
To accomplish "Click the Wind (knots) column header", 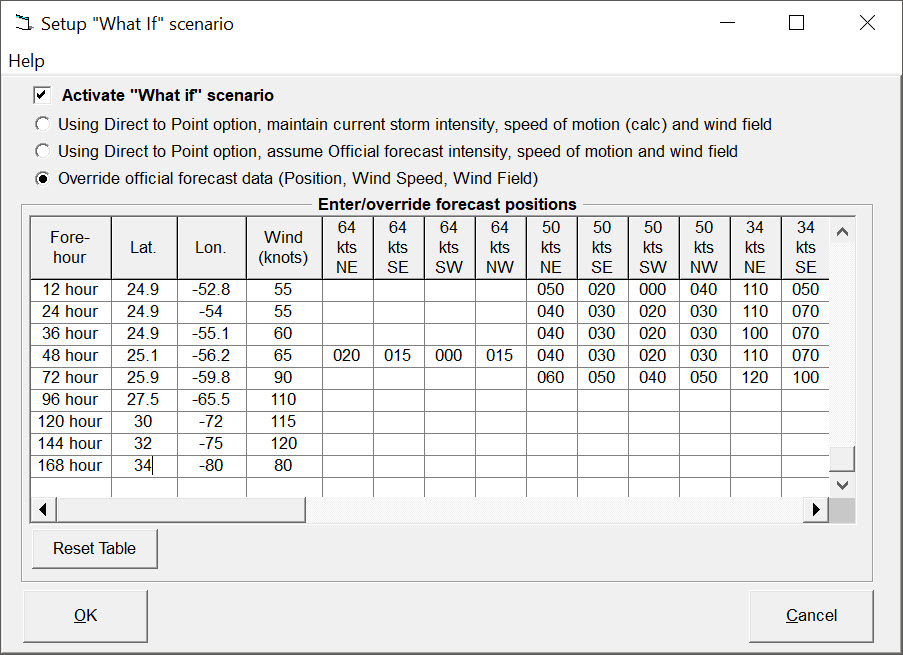I will [284, 248].
